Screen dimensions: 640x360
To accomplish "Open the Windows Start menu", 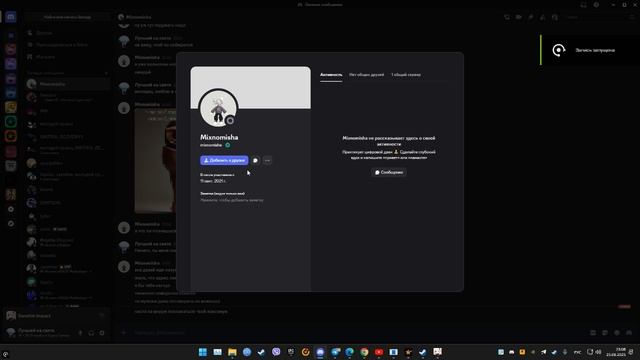I will [x=203, y=352].
